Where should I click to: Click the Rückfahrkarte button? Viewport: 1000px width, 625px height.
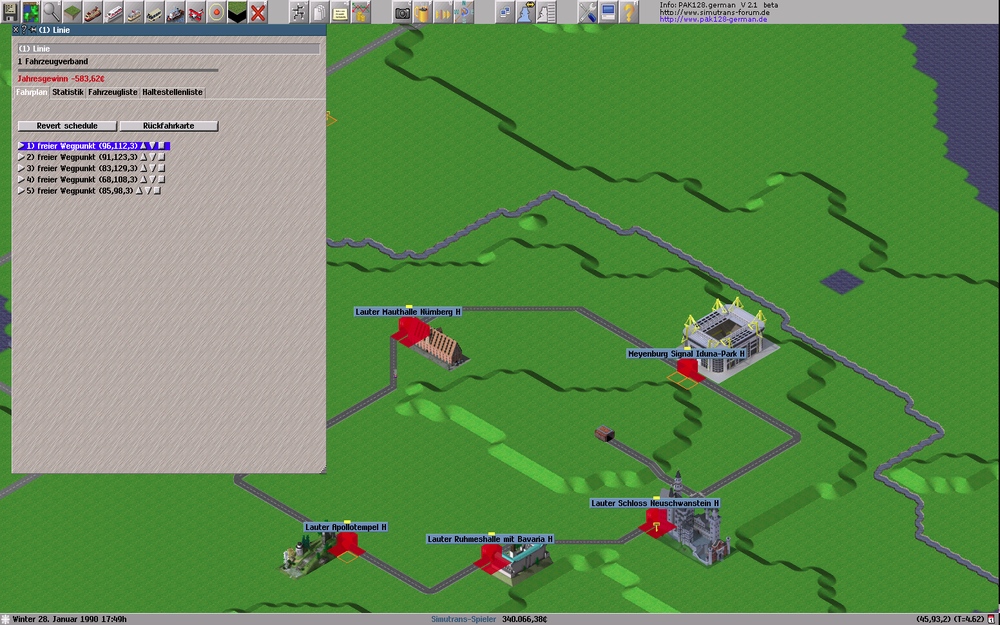coord(168,126)
